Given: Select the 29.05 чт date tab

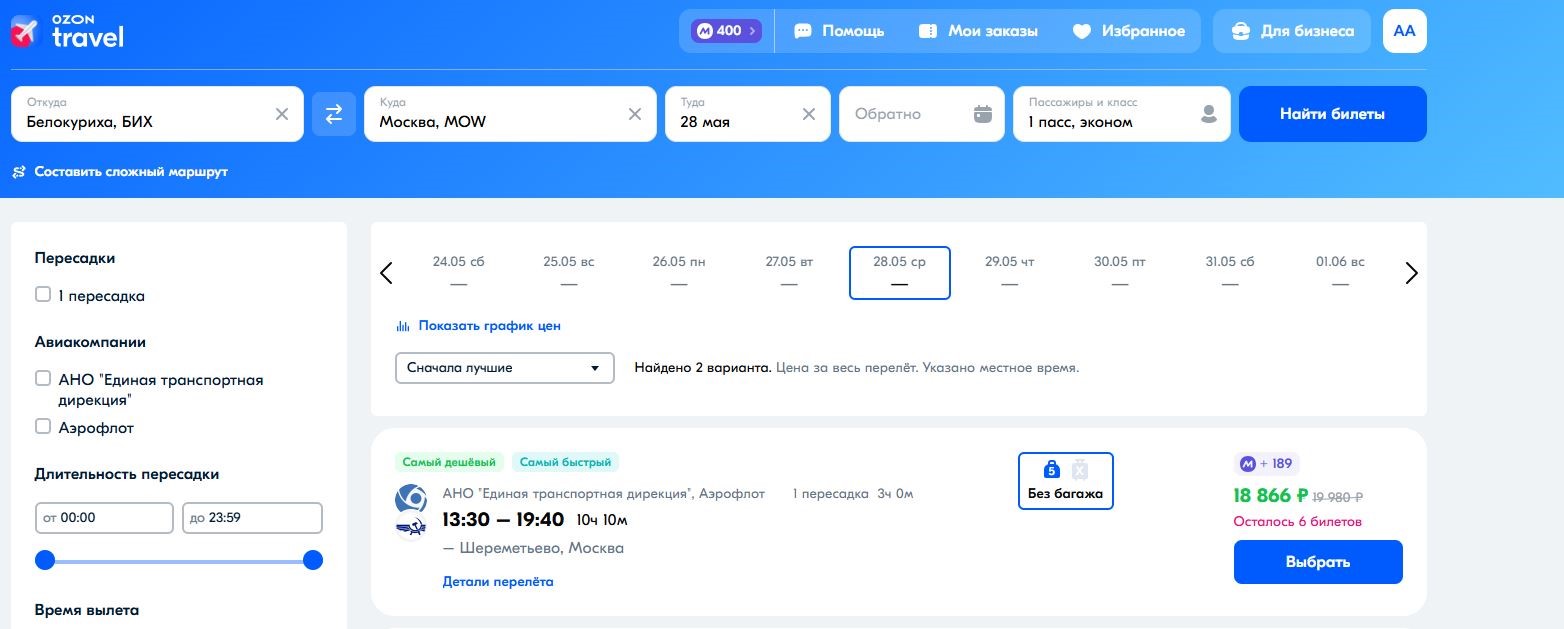Looking at the screenshot, I should click(1009, 272).
